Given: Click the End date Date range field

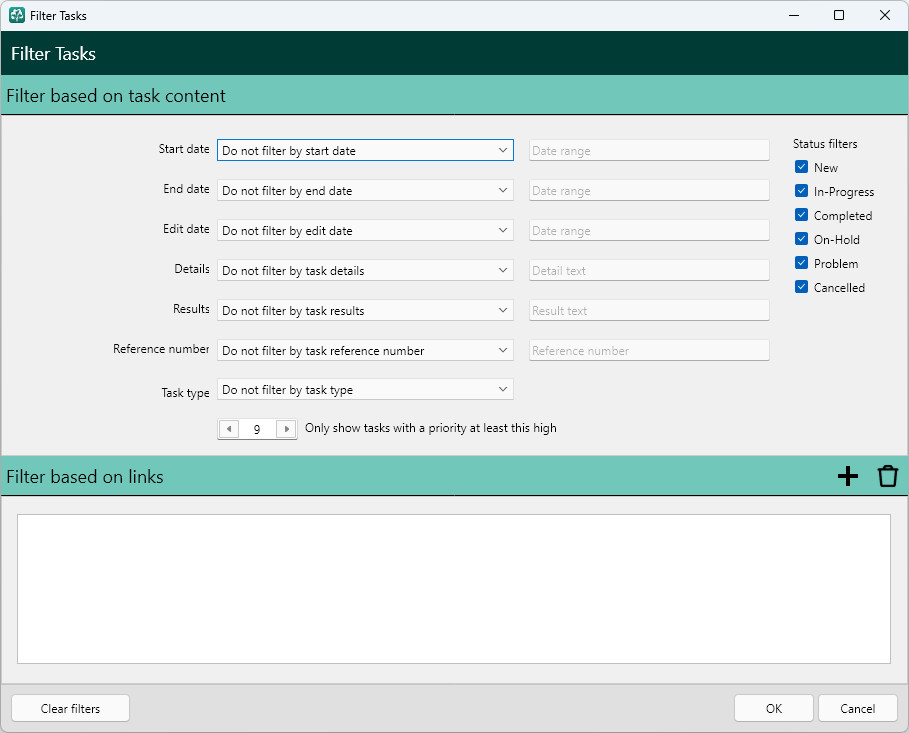Looking at the screenshot, I should click(x=649, y=190).
